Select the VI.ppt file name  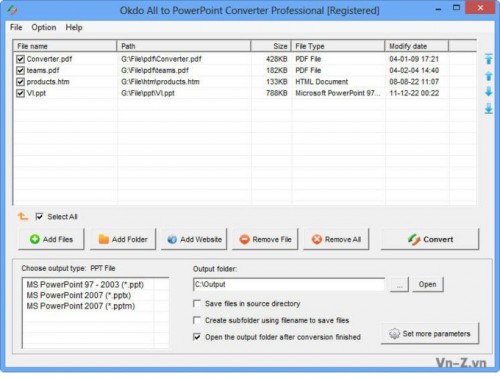coord(36,93)
